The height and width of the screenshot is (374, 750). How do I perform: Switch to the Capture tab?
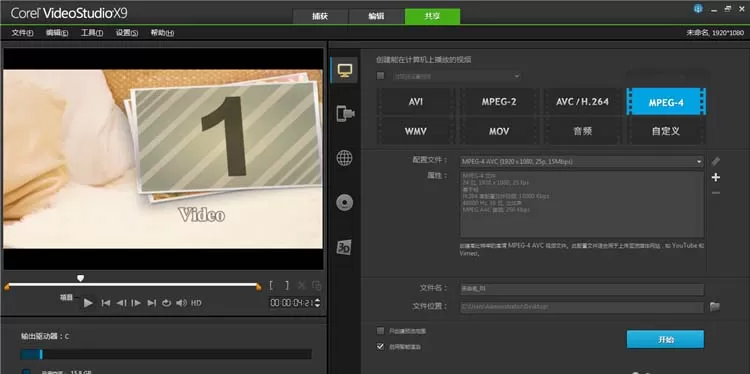point(320,16)
